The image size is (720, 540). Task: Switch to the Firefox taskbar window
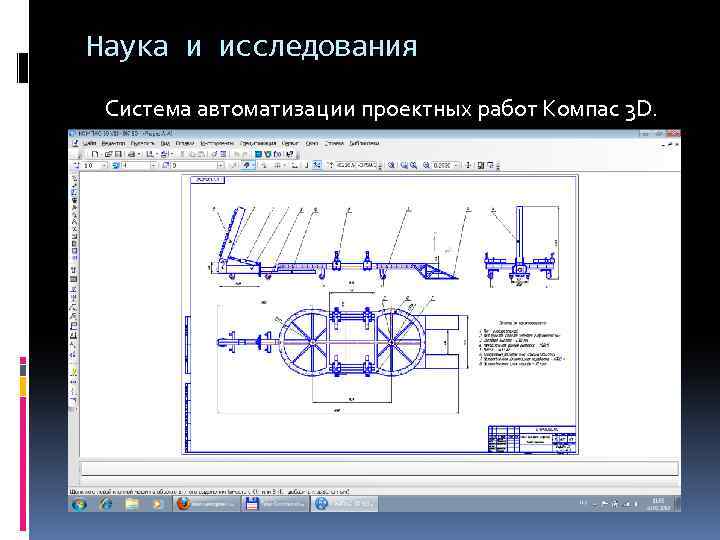coord(207,504)
